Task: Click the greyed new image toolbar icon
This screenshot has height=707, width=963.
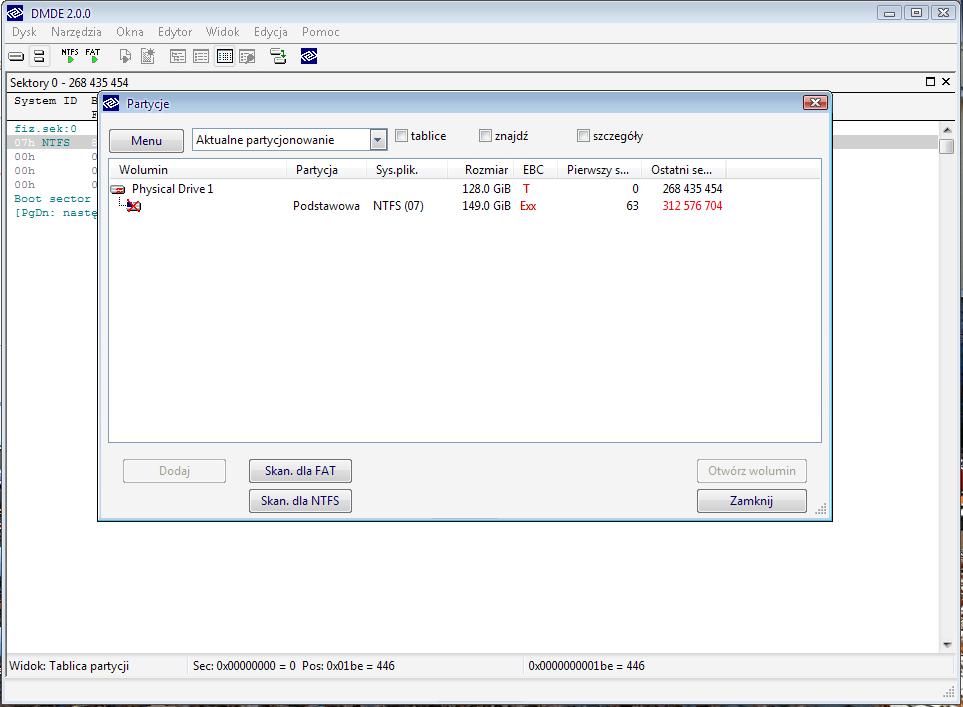Action: click(x=148, y=57)
